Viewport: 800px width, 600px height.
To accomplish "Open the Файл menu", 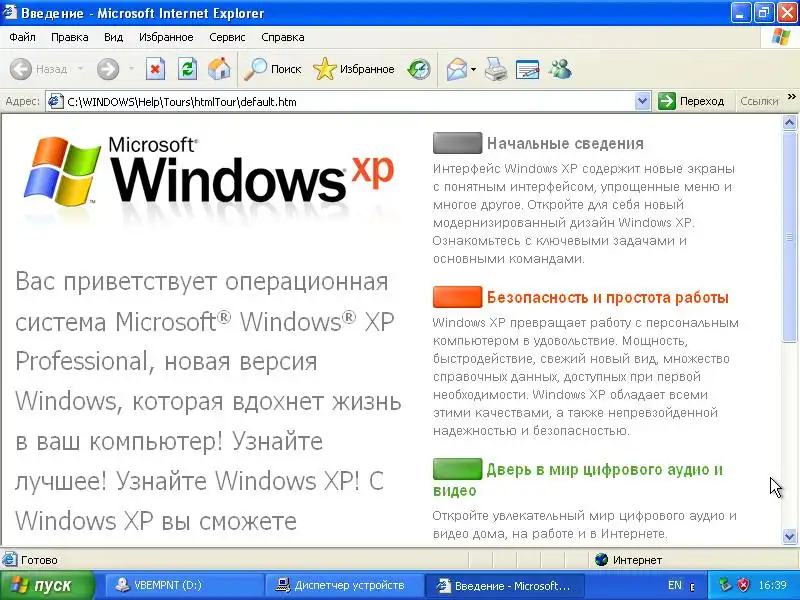I will coord(22,37).
